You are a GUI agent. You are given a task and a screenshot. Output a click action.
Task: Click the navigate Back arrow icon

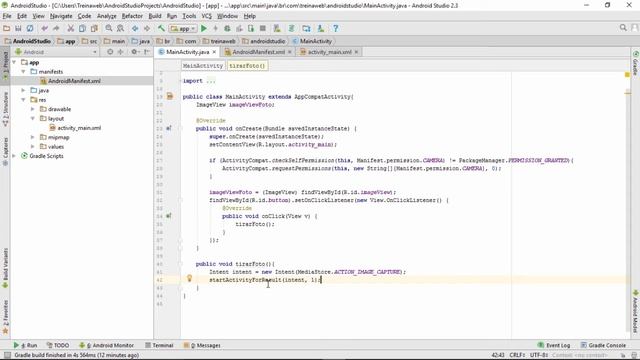point(135,29)
